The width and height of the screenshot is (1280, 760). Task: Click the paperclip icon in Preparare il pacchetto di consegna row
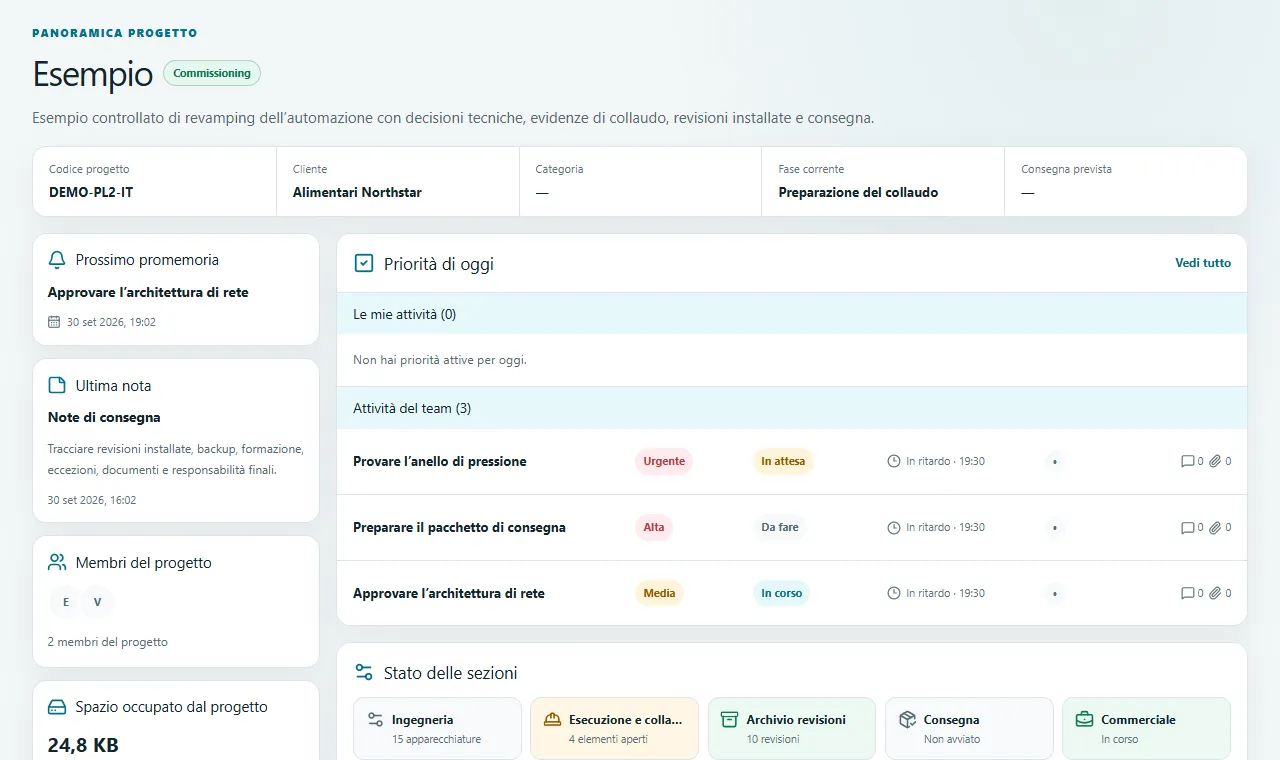[x=1215, y=527]
